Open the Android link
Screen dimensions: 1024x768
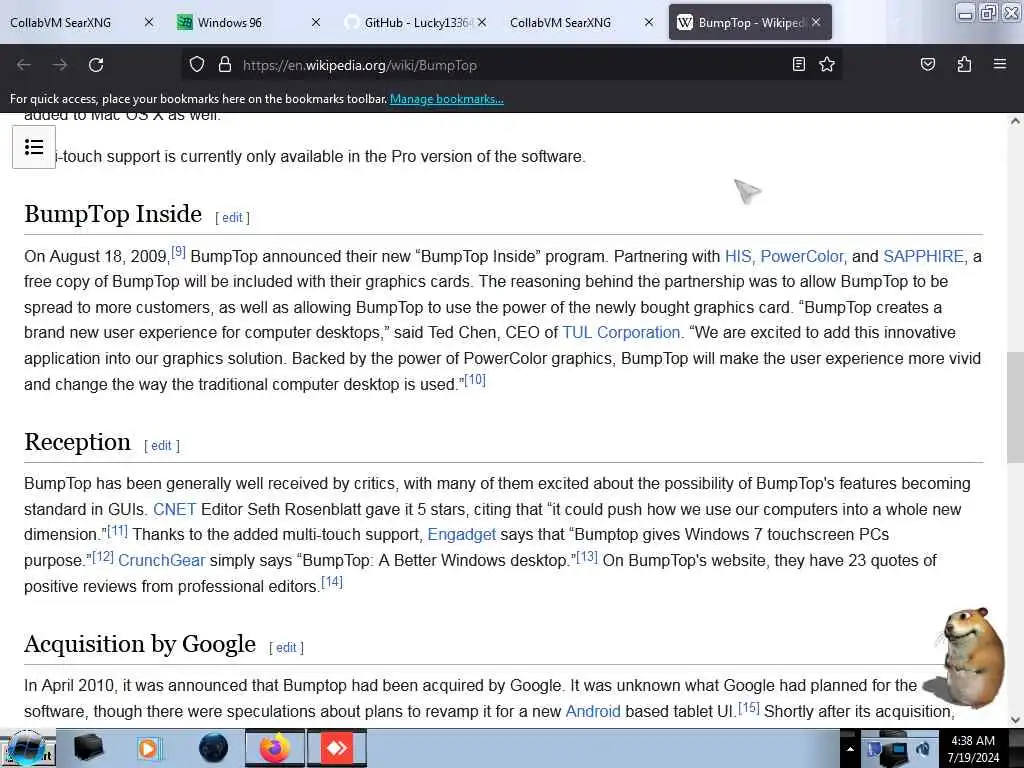tap(593, 711)
